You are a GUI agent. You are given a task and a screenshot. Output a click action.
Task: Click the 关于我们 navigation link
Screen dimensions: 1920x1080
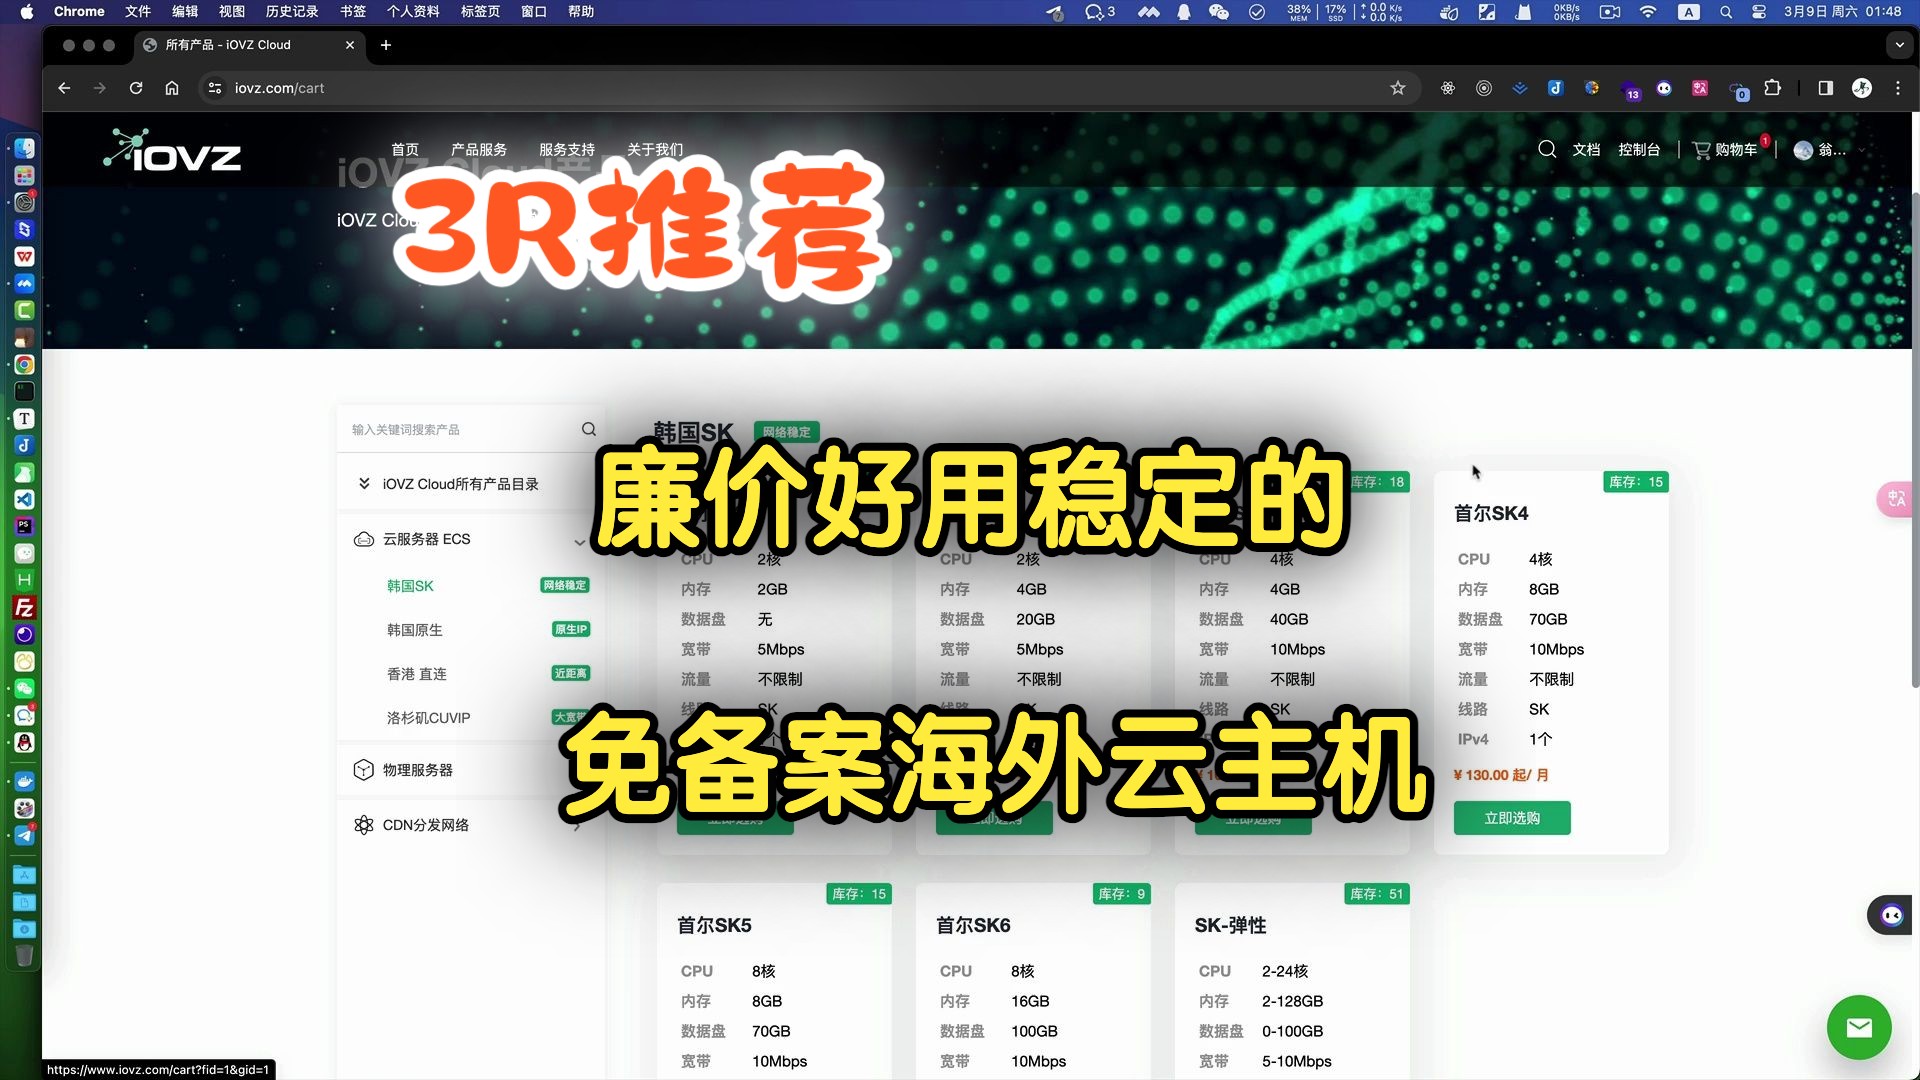tap(654, 149)
